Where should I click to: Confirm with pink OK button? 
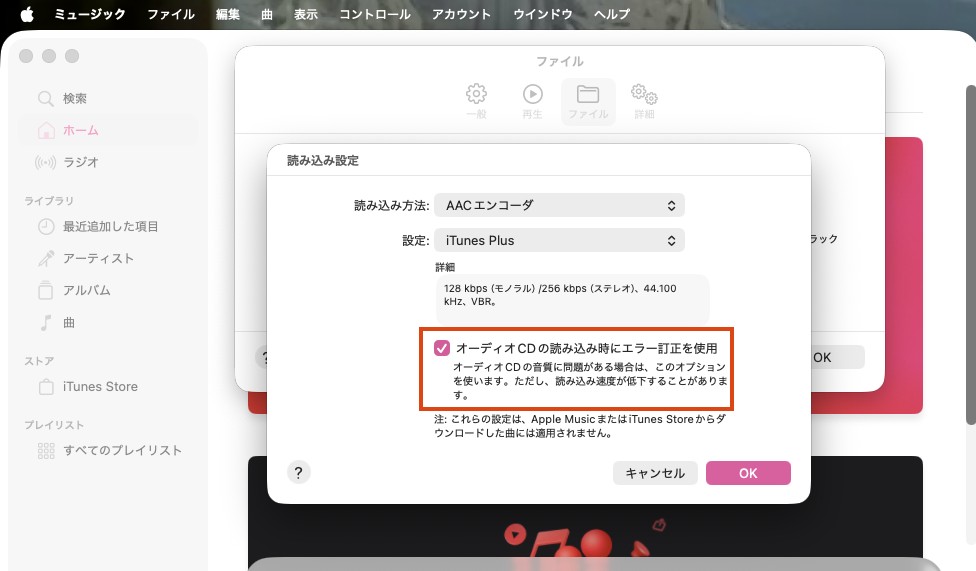[748, 473]
